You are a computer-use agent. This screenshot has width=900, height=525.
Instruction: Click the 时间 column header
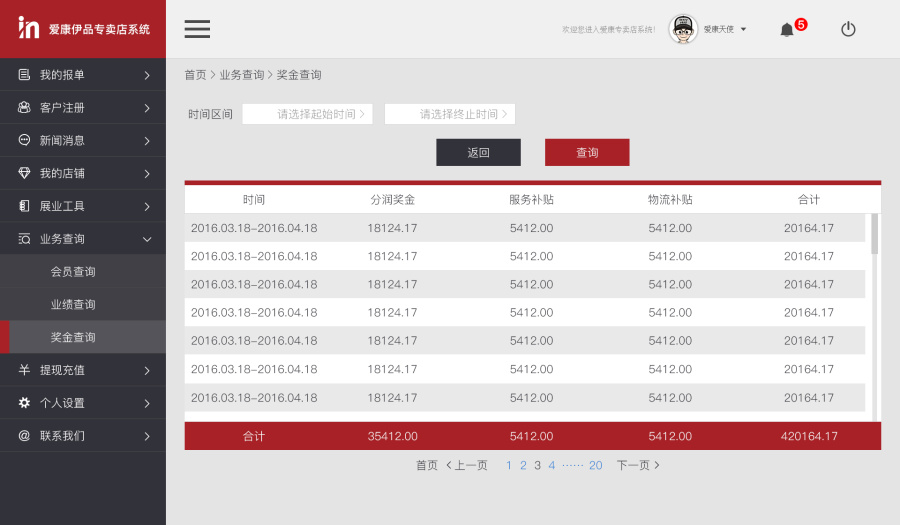pos(254,199)
